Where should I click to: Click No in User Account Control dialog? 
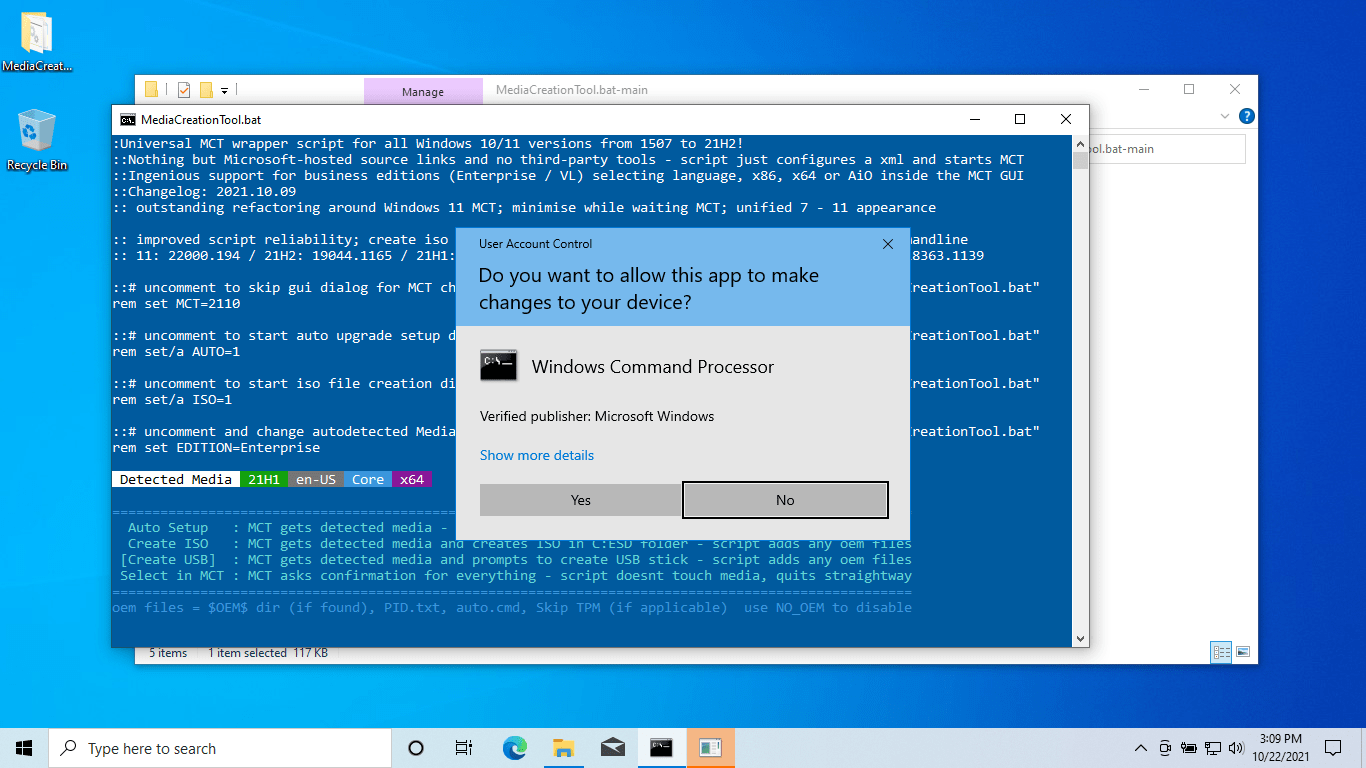click(x=785, y=500)
